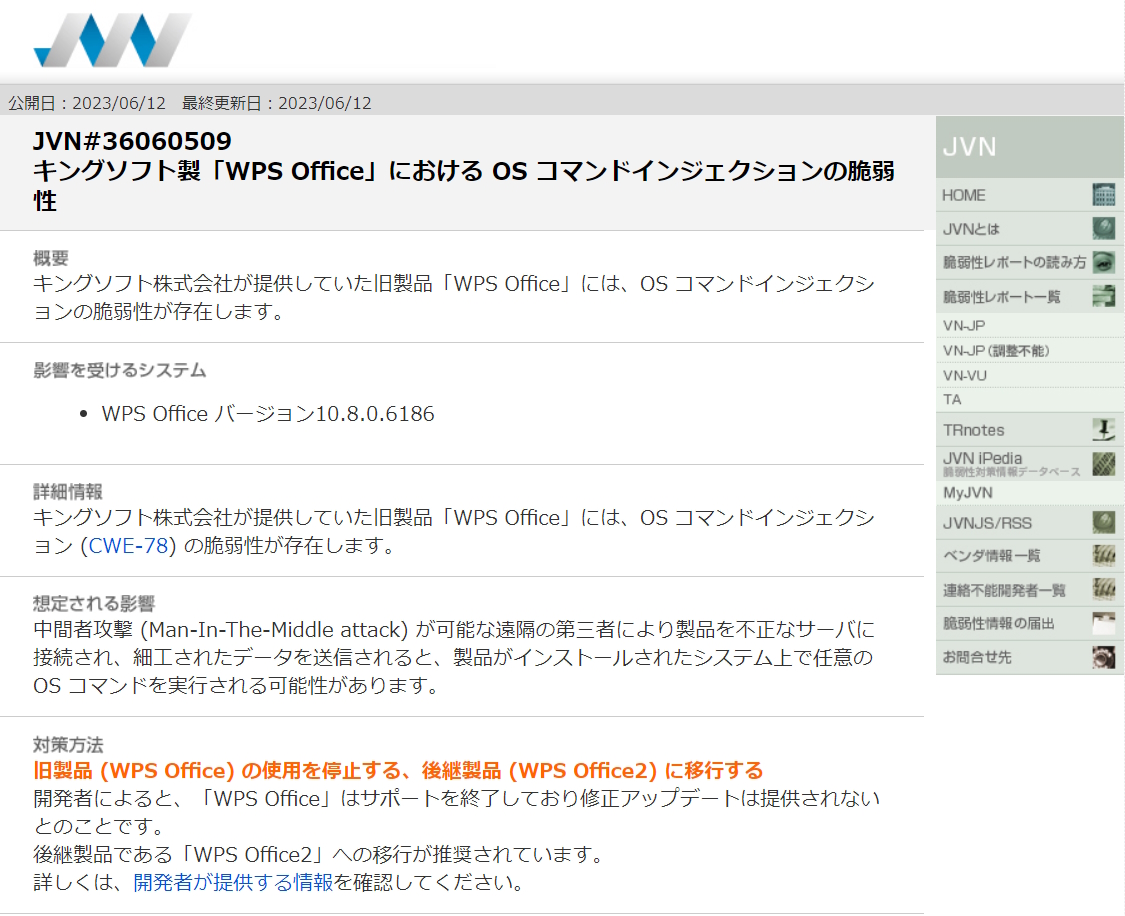Click the 連絡不能開発者一覧 sidebar icon
This screenshot has height=916, width=1125.
point(1104,589)
